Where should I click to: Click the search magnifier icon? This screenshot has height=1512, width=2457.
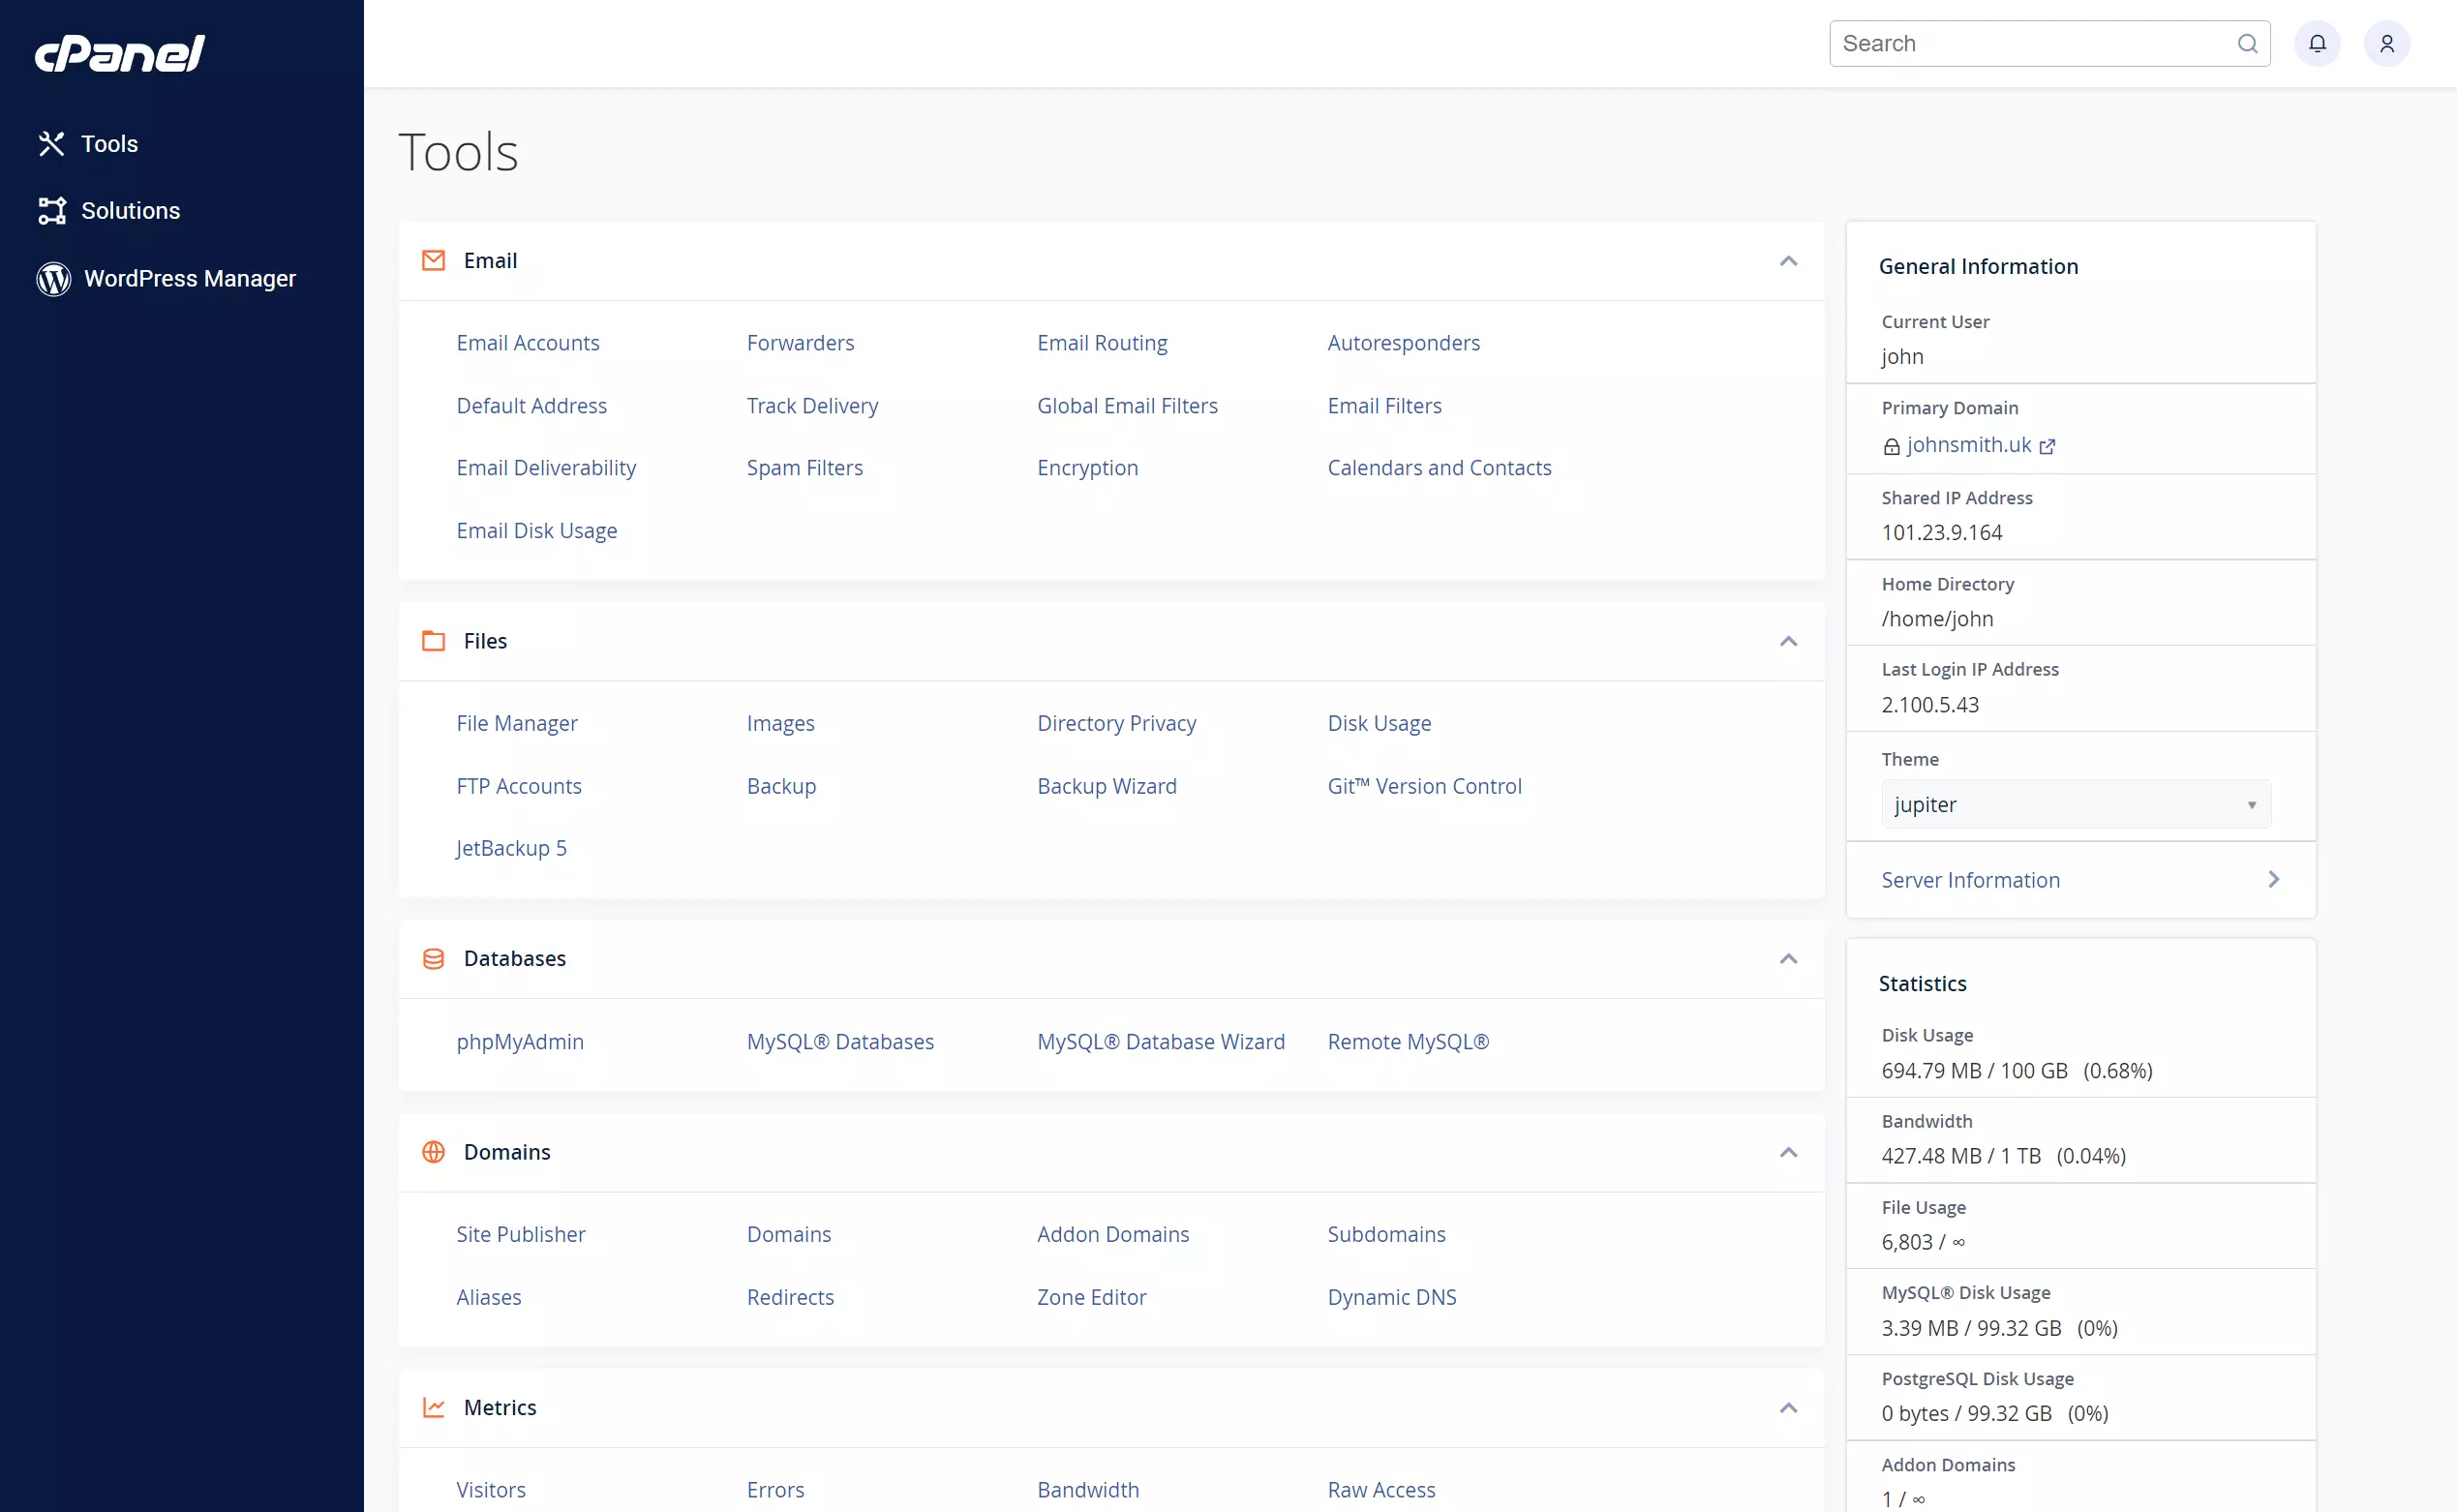point(2247,43)
